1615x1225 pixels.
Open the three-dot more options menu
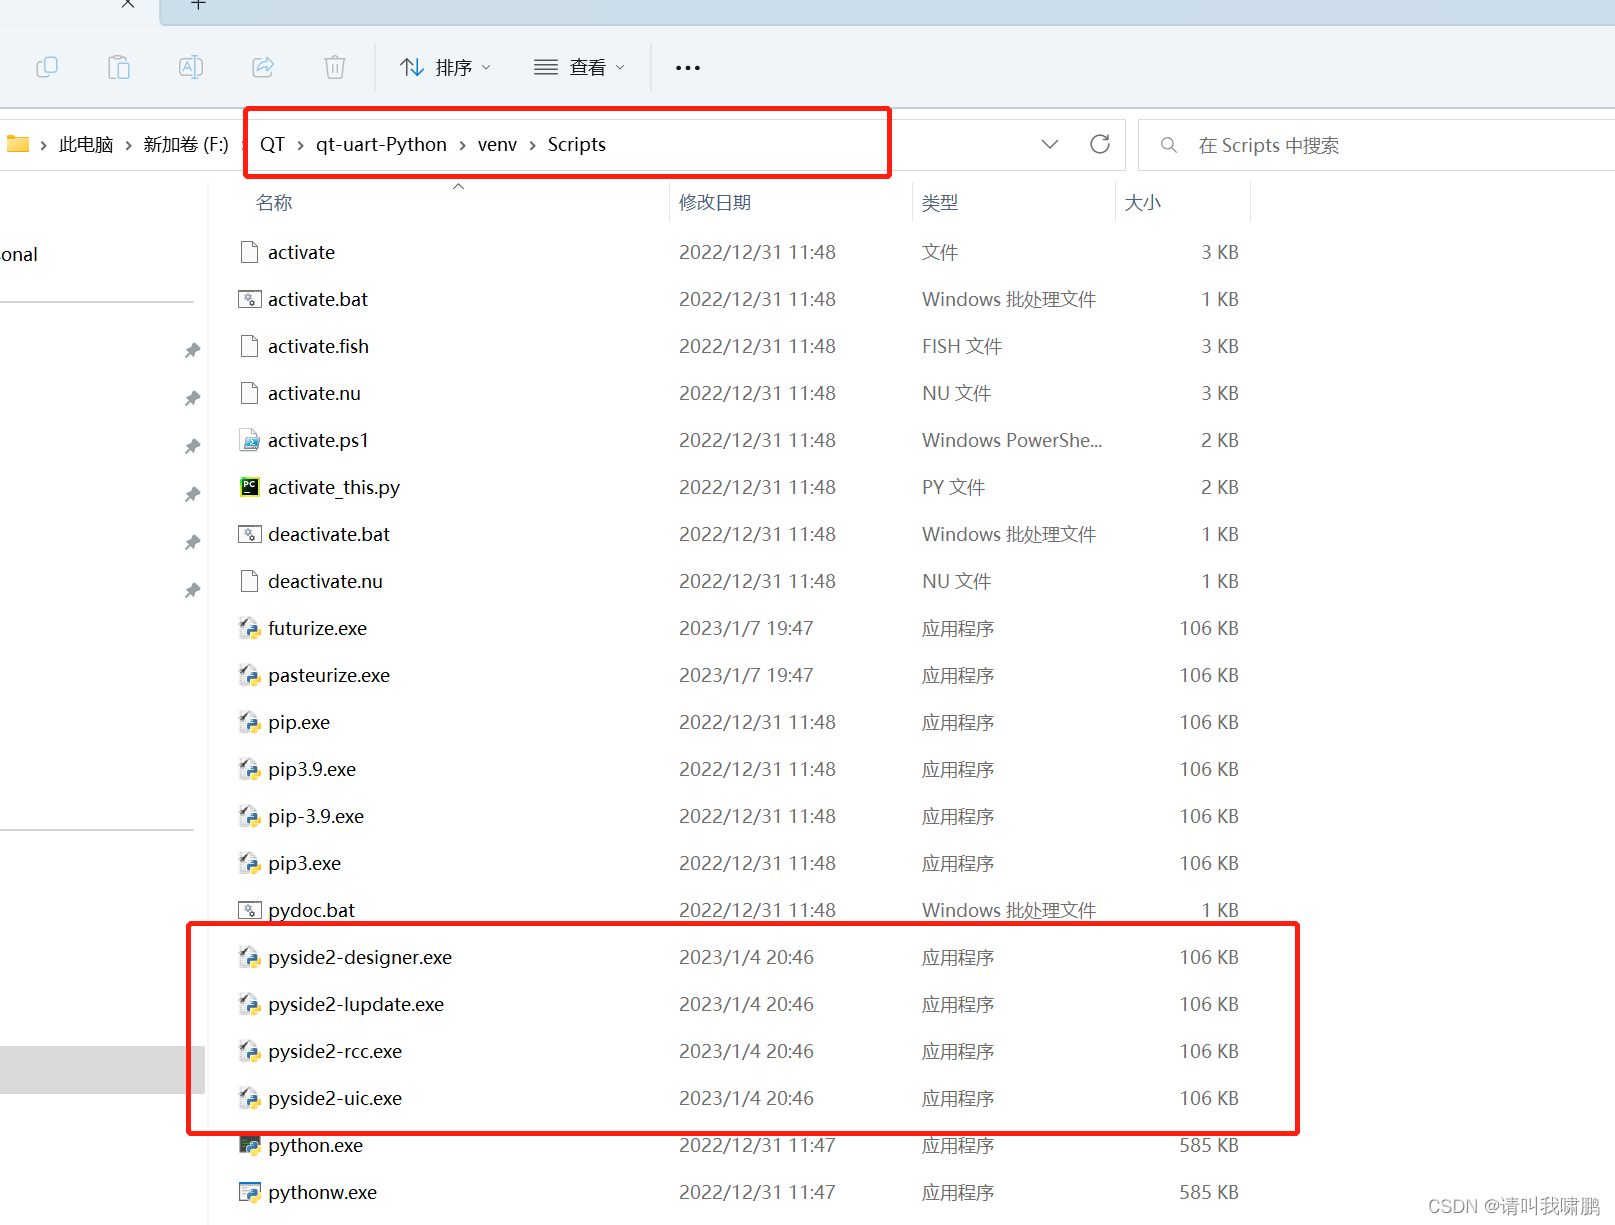[688, 68]
